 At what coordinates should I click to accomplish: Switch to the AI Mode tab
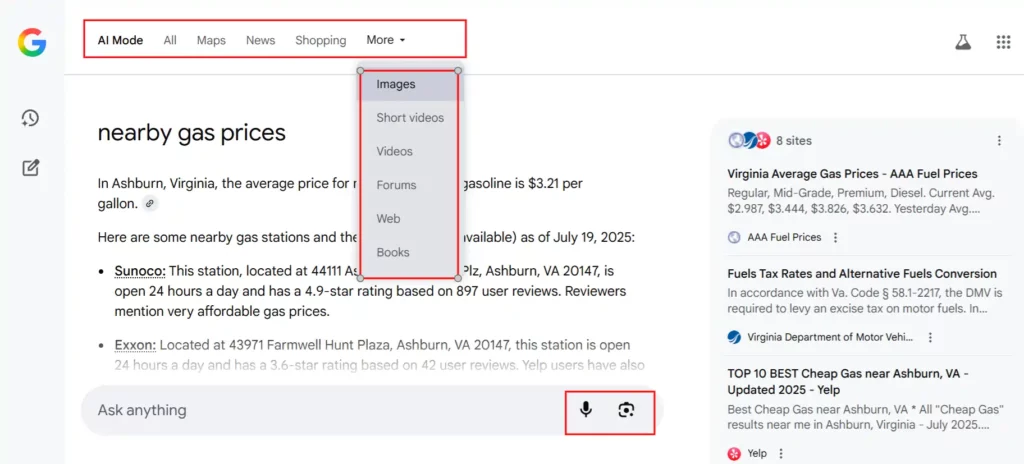tap(120, 40)
